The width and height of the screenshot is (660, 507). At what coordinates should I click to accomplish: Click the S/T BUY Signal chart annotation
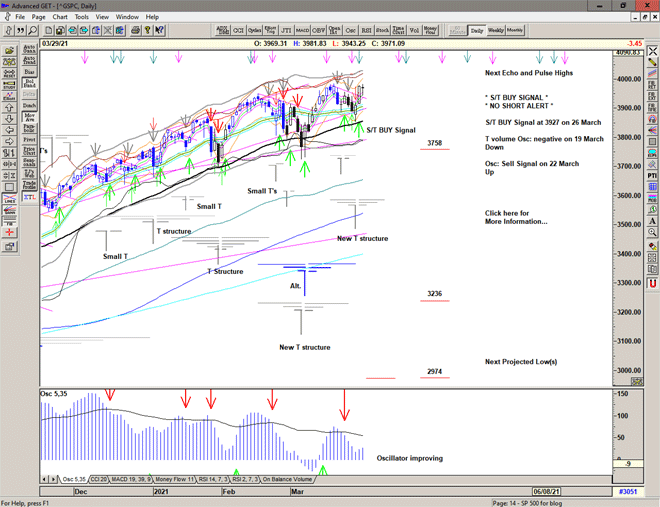tap(390, 130)
